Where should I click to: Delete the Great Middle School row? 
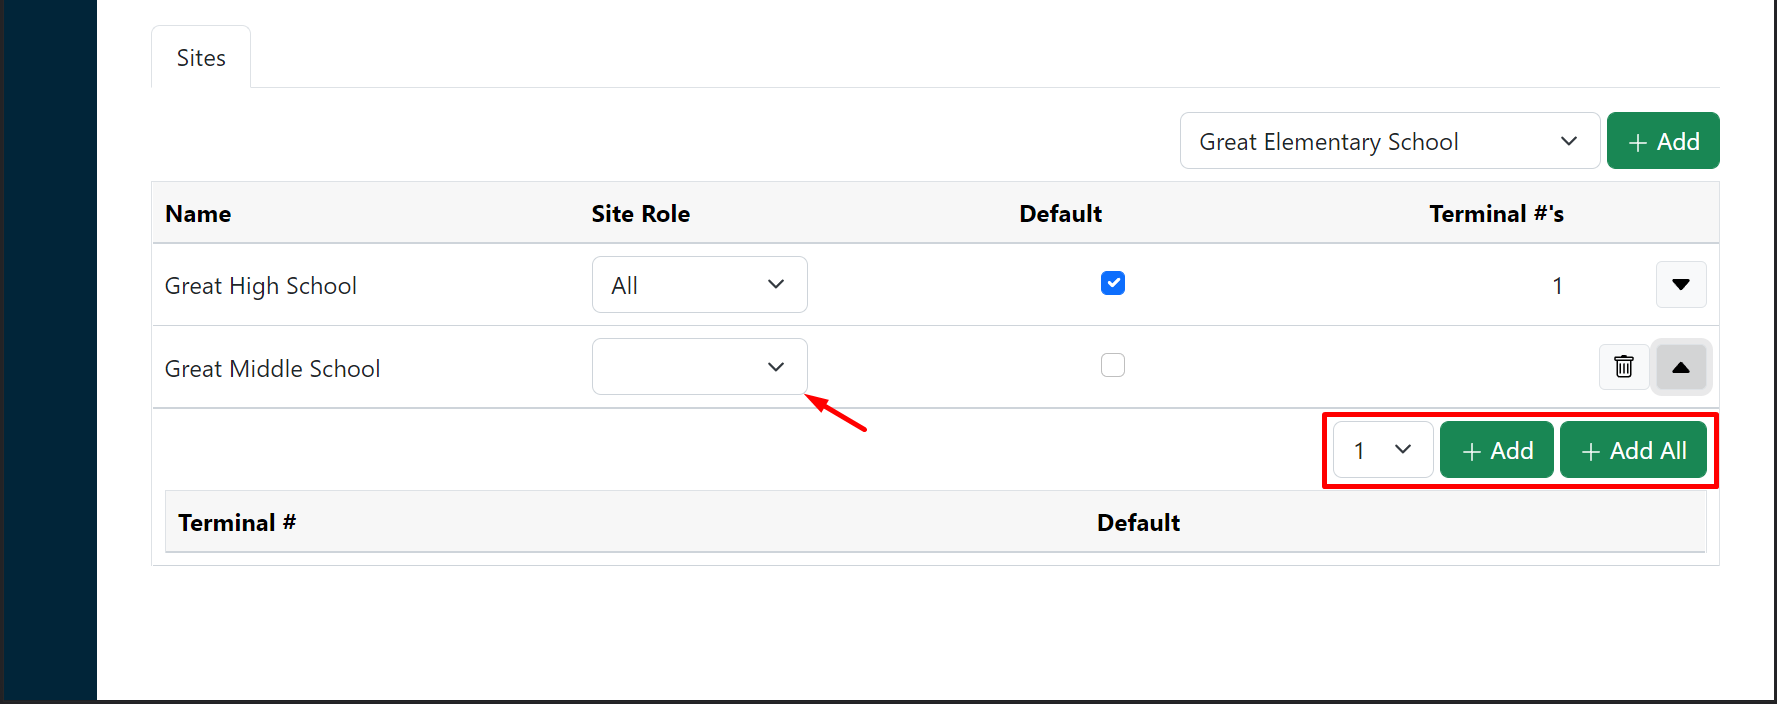click(1624, 367)
